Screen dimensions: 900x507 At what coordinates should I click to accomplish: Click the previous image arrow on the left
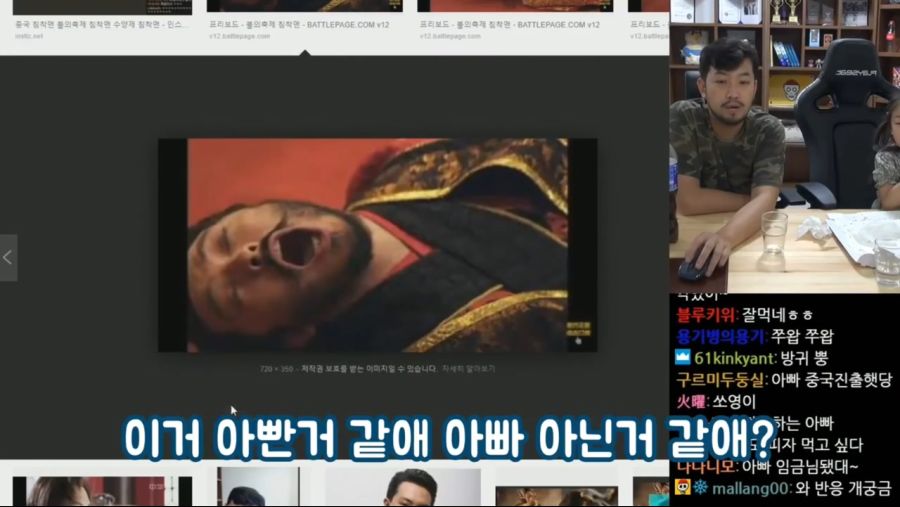tap(8, 258)
